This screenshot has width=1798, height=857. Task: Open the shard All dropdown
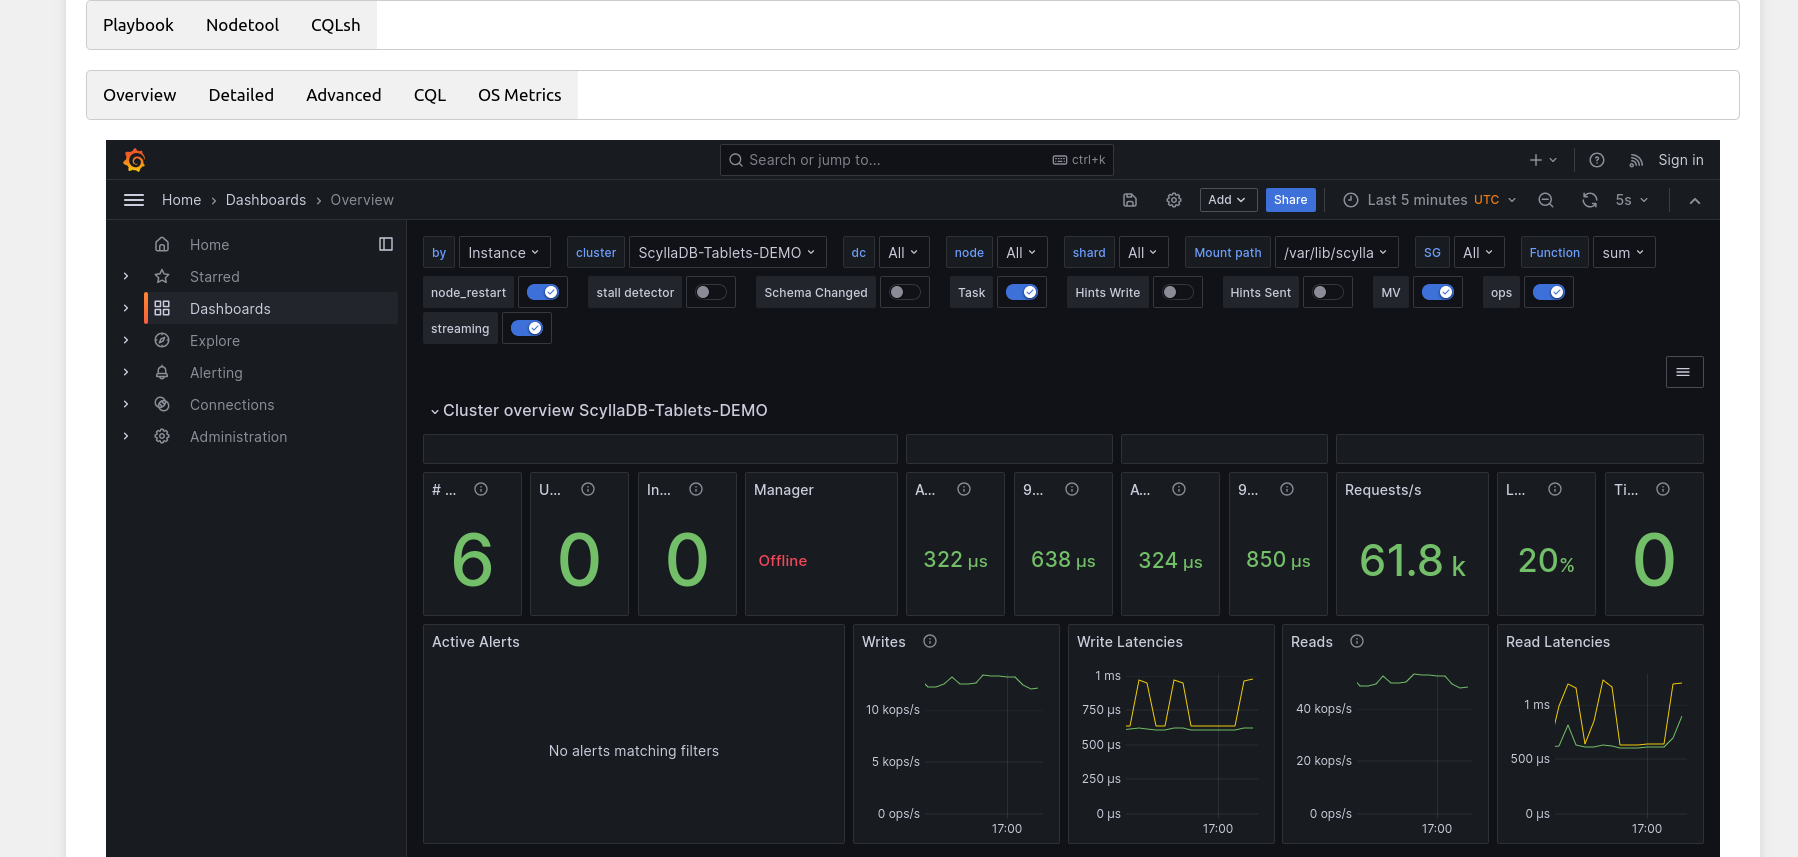coord(1143,252)
